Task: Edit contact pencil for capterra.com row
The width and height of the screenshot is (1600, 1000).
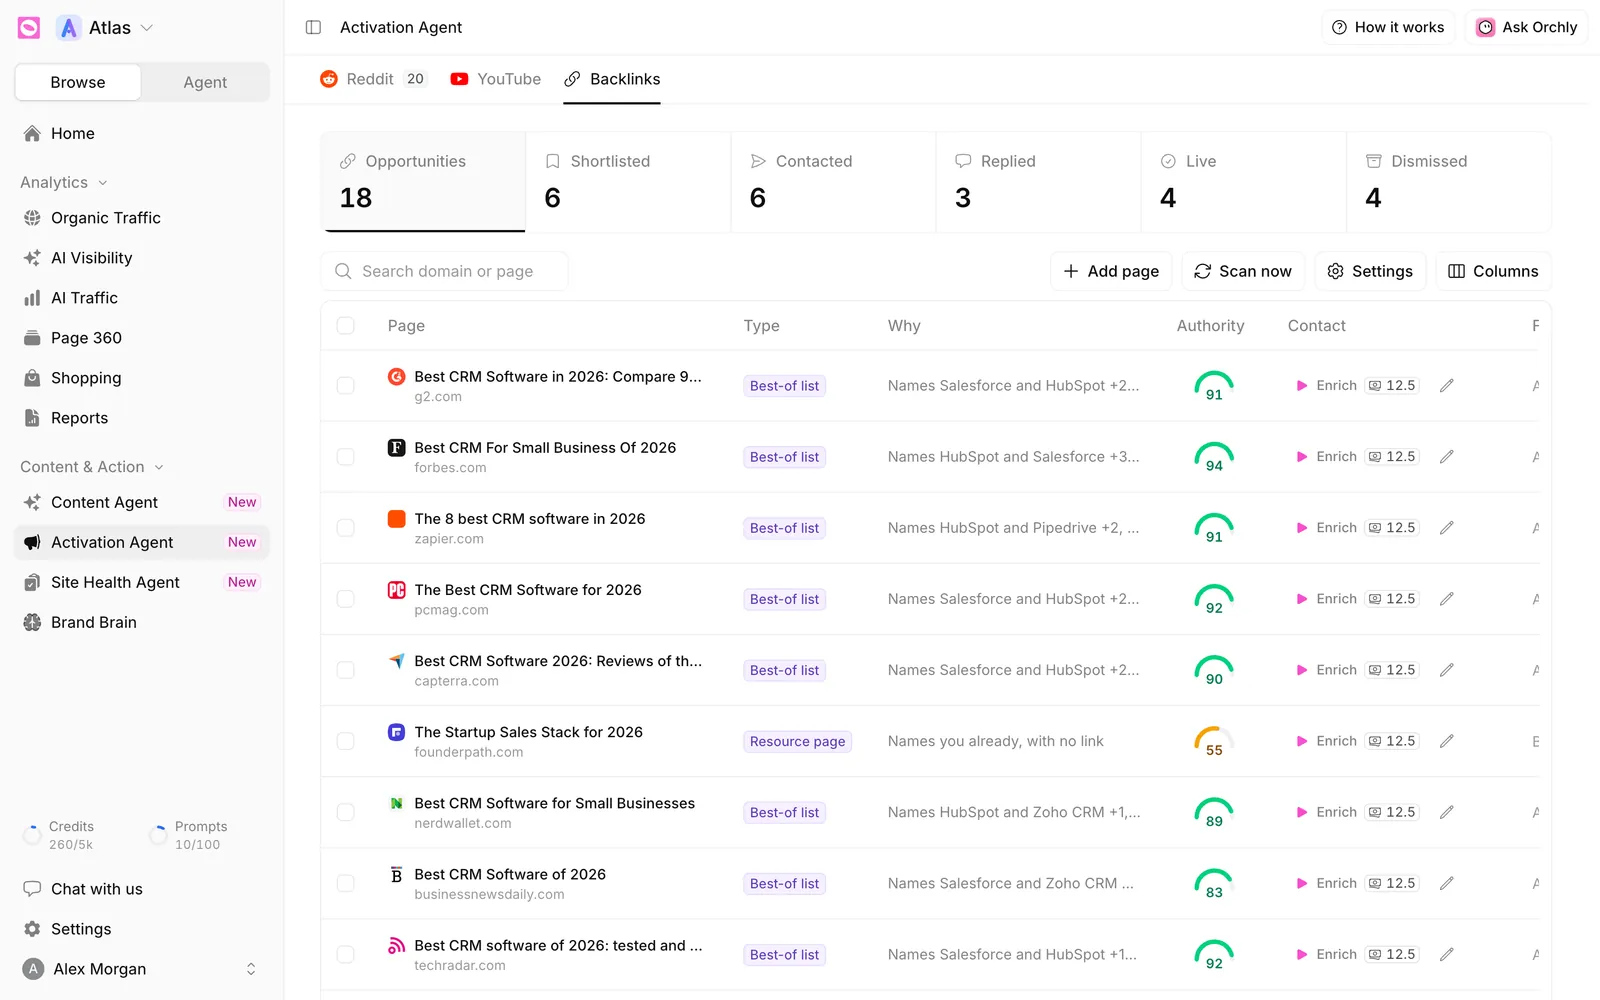Action: [1446, 669]
